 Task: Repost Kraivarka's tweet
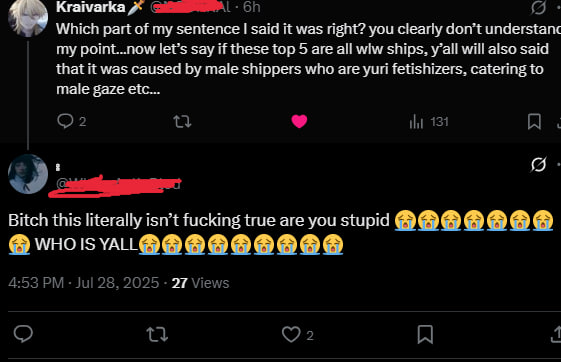(x=182, y=122)
